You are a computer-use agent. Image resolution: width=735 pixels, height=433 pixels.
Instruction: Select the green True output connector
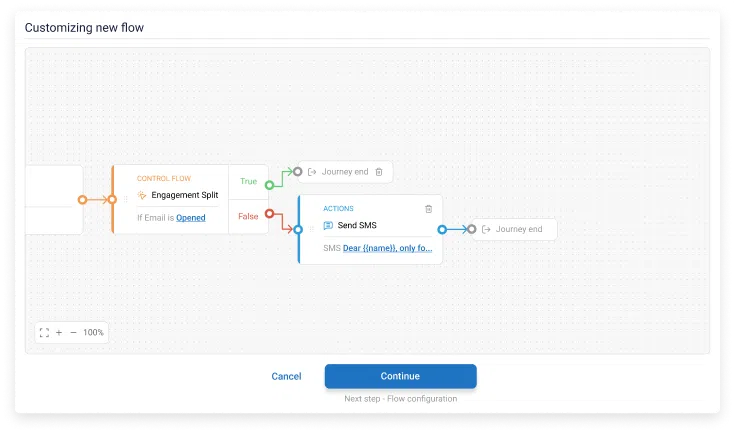point(269,185)
